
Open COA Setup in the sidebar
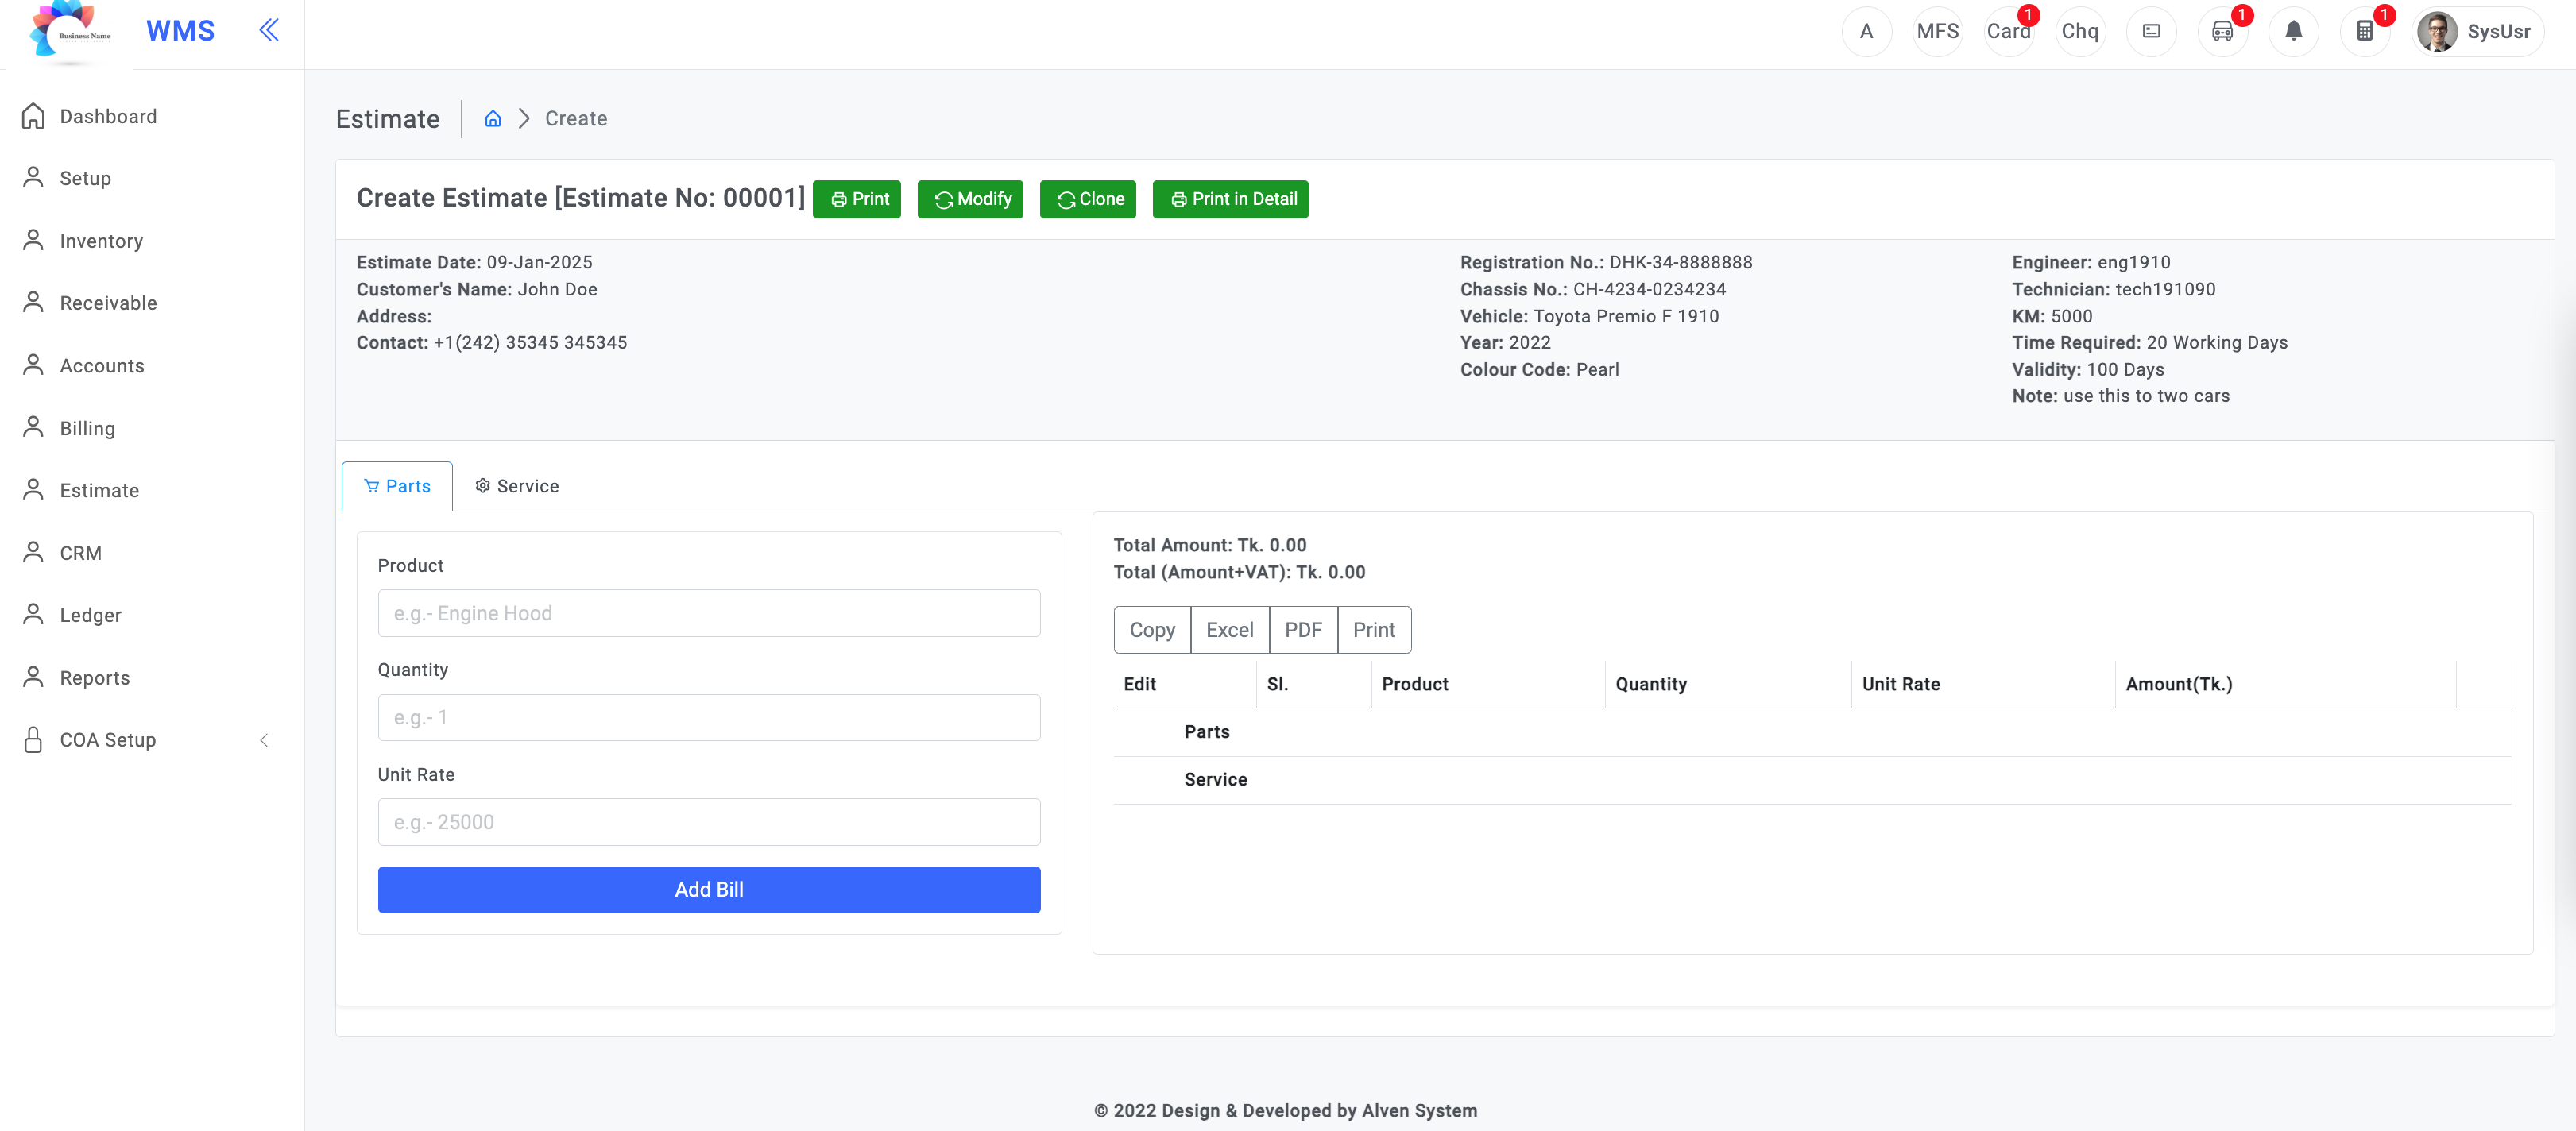(x=108, y=740)
